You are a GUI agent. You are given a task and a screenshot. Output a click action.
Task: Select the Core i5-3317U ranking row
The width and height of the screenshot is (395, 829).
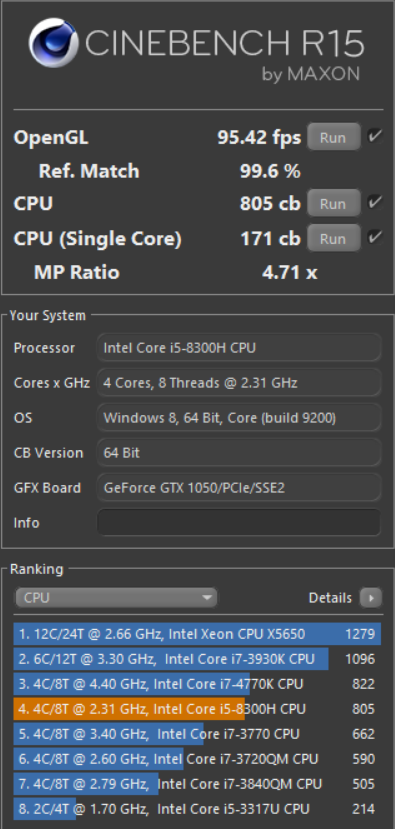tap(197, 809)
